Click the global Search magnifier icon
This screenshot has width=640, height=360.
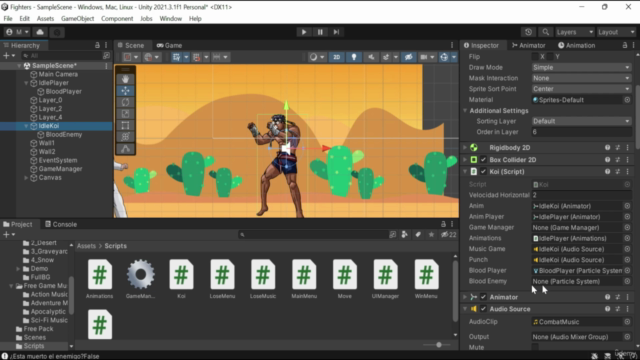(x=545, y=32)
